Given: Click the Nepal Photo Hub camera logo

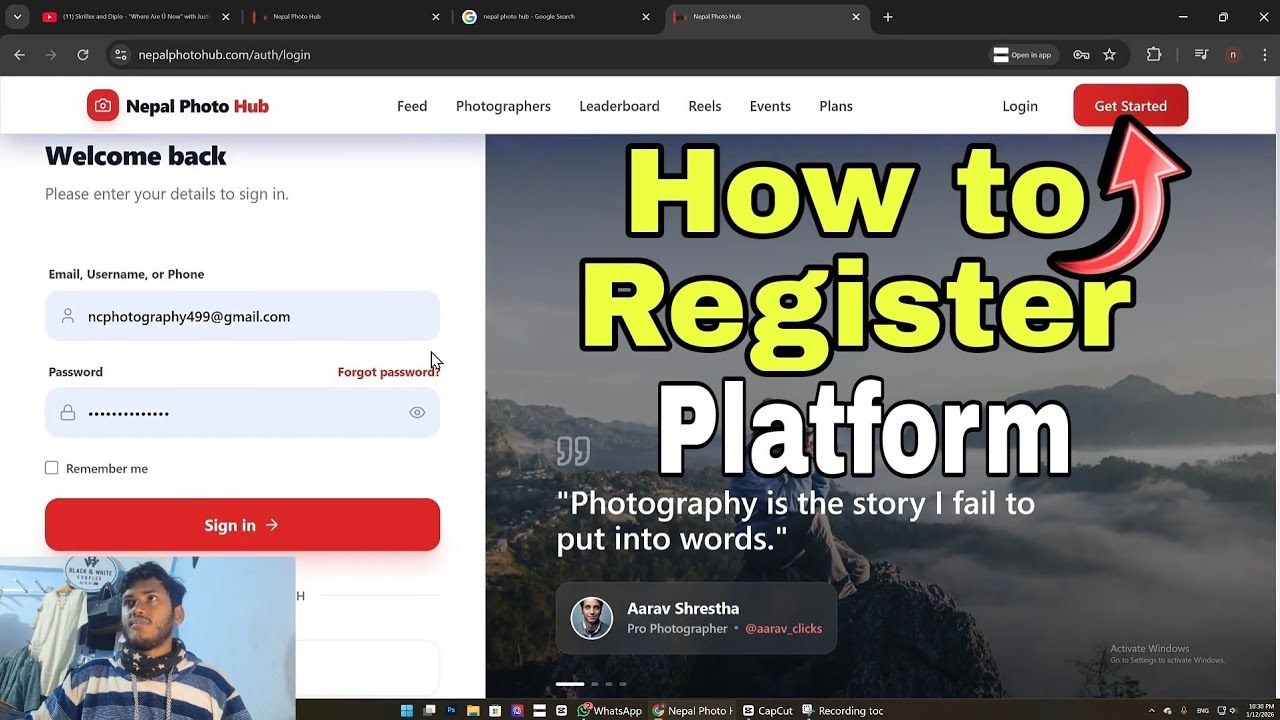Looking at the screenshot, I should [102, 106].
